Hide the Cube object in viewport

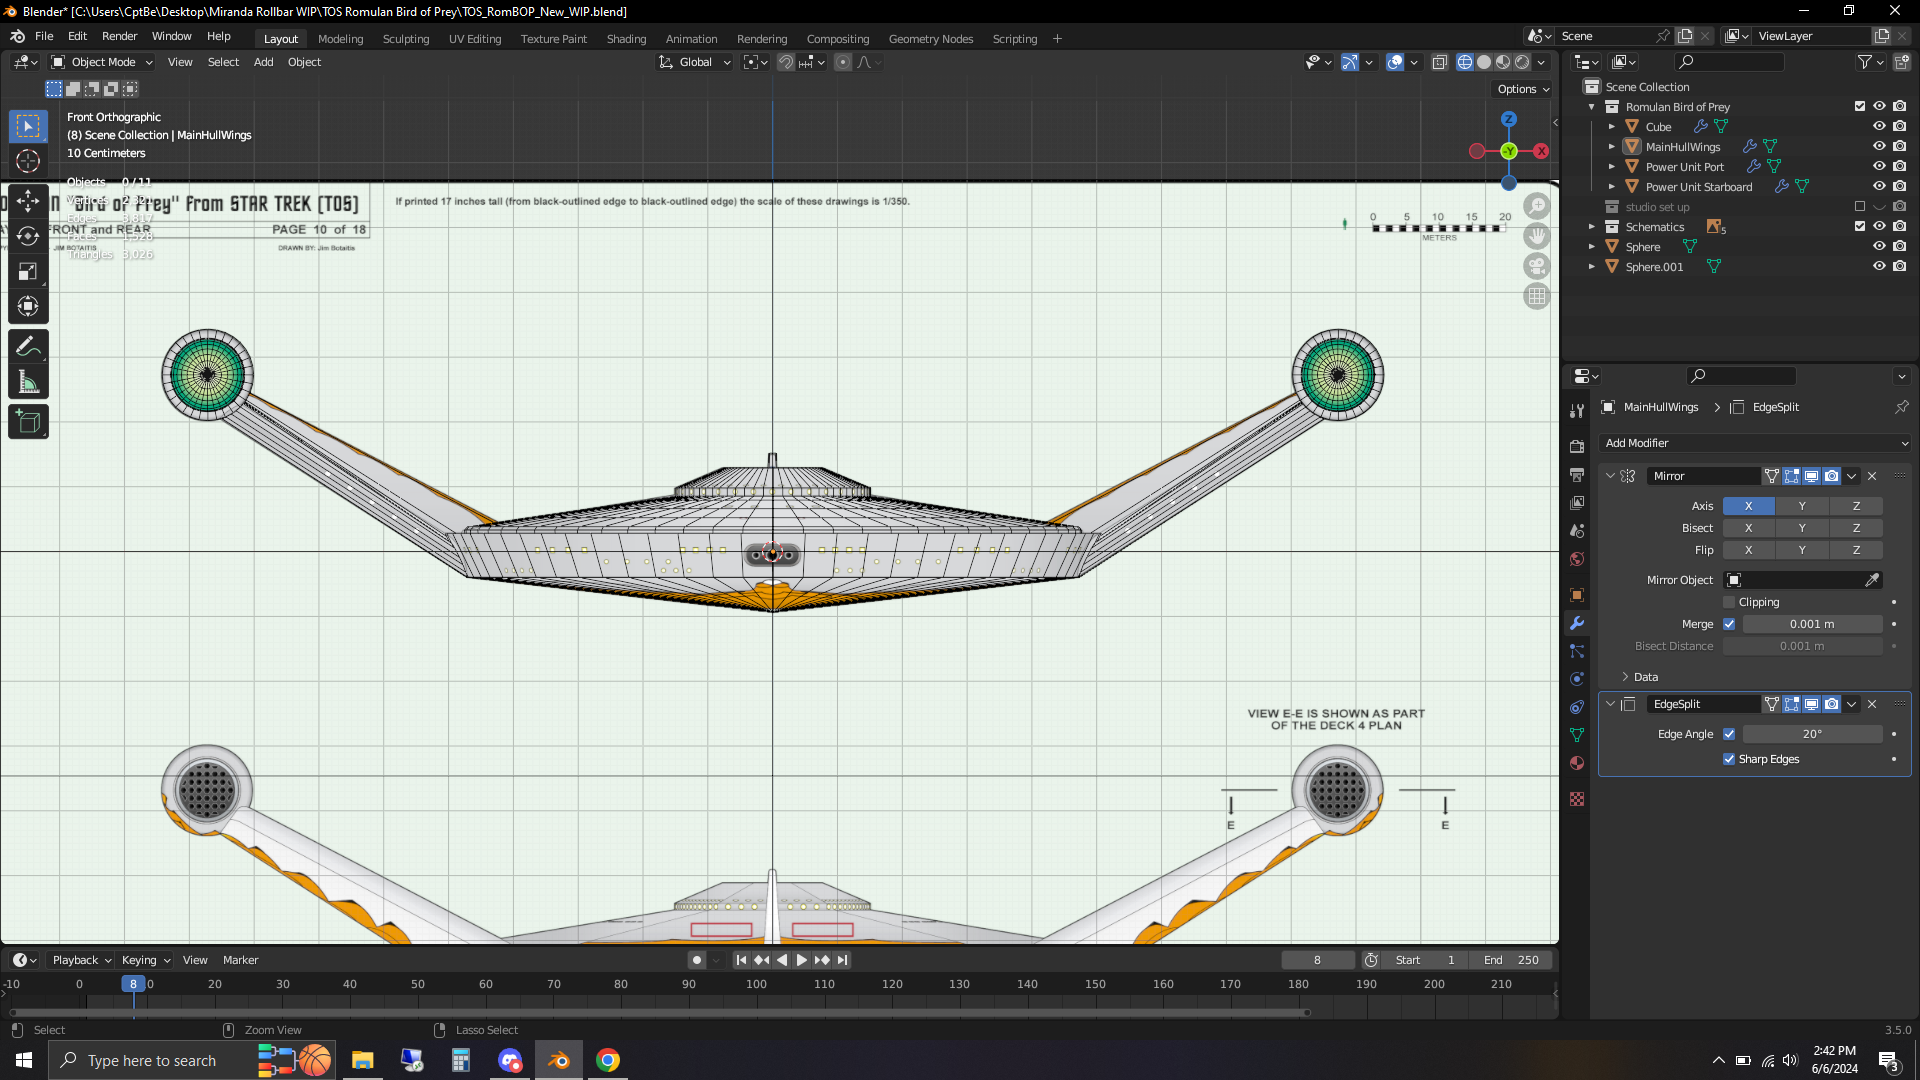(1879, 127)
